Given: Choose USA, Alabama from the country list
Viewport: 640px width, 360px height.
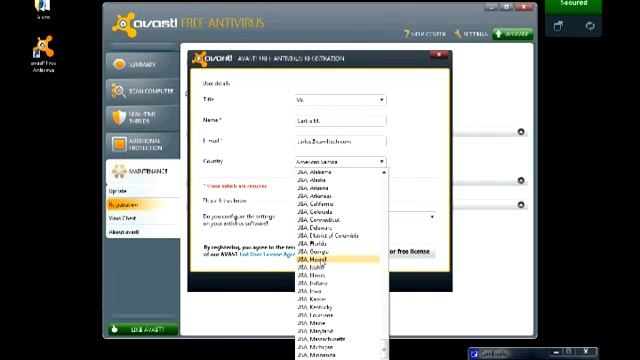Looking at the screenshot, I should [x=338, y=172].
